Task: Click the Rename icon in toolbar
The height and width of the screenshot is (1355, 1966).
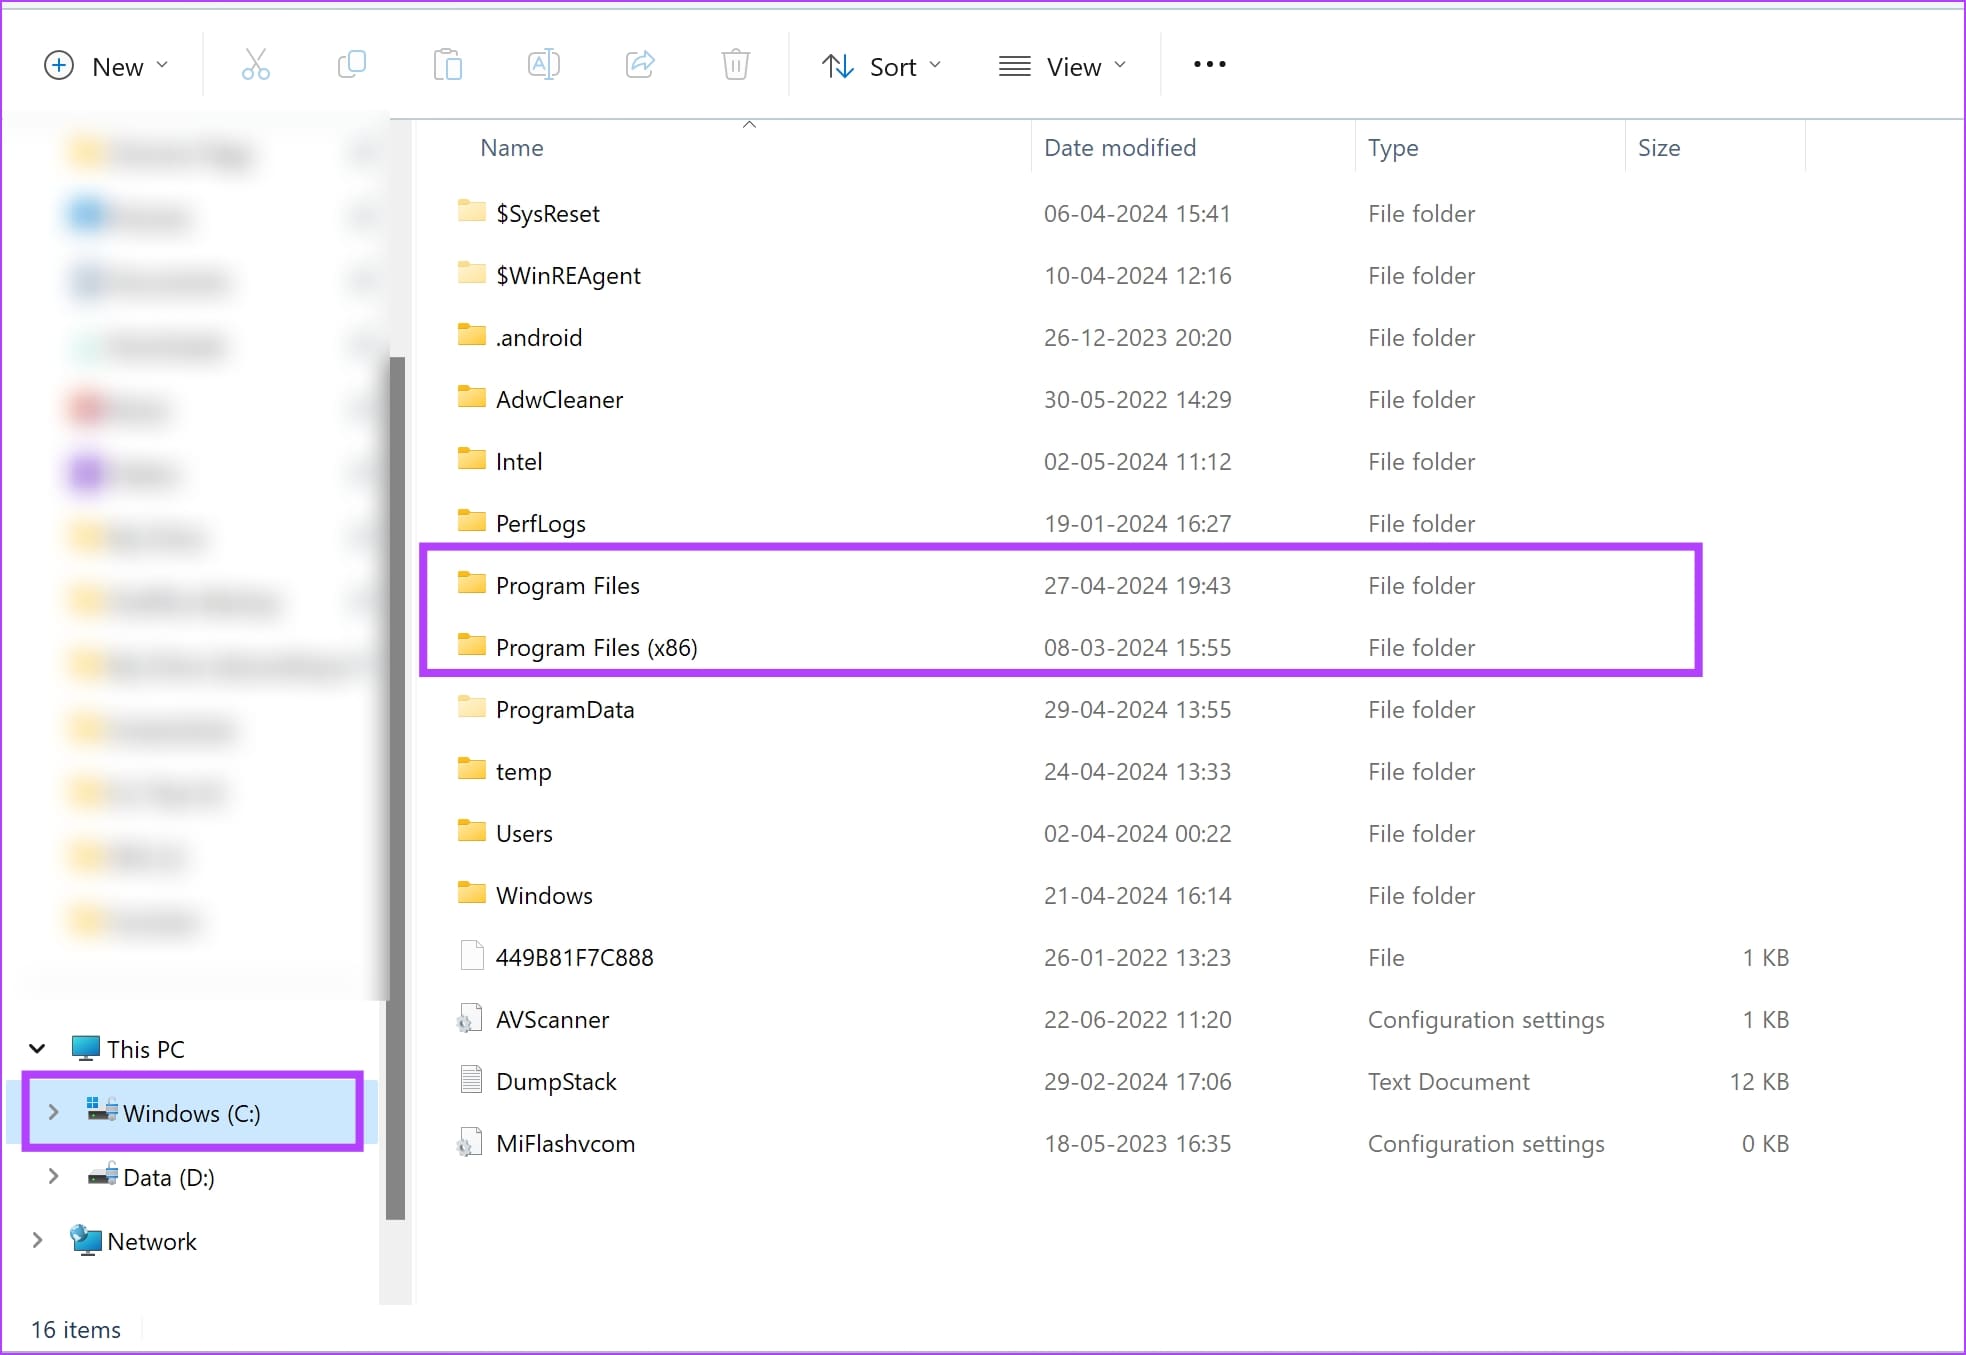Action: 543,66
